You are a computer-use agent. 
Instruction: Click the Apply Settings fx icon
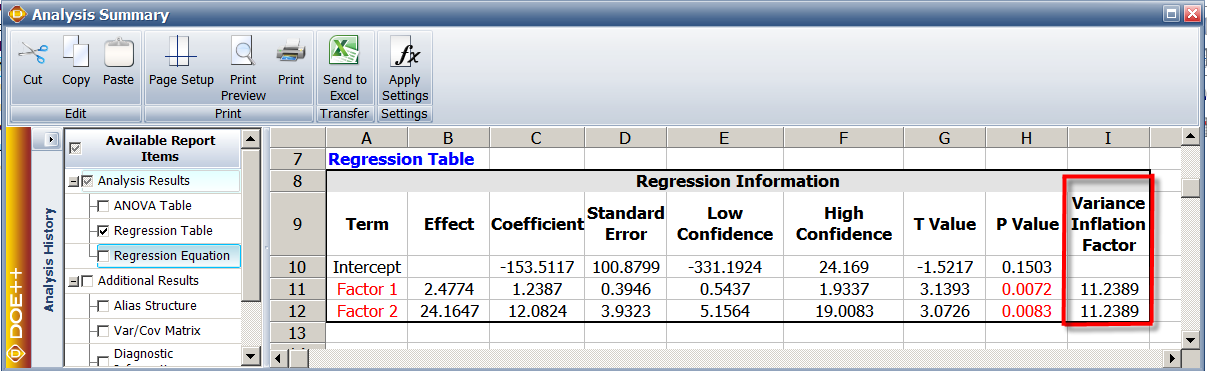point(405,53)
